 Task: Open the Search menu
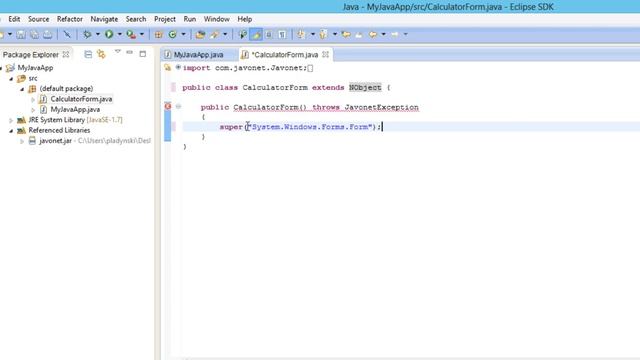coord(136,19)
